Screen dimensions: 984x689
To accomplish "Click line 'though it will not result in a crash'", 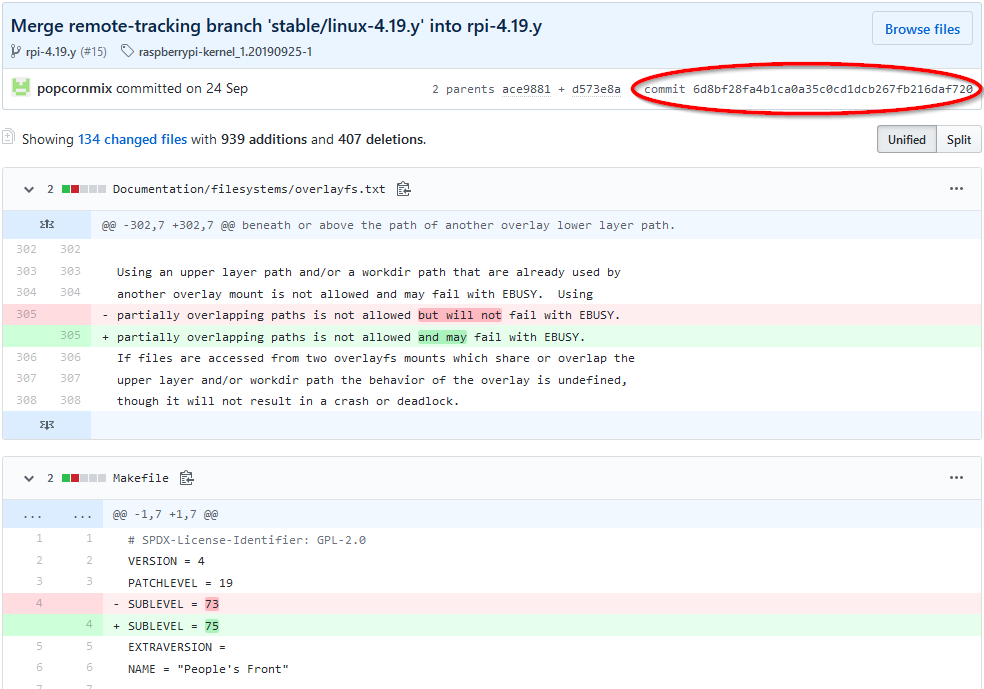I will tap(288, 401).
